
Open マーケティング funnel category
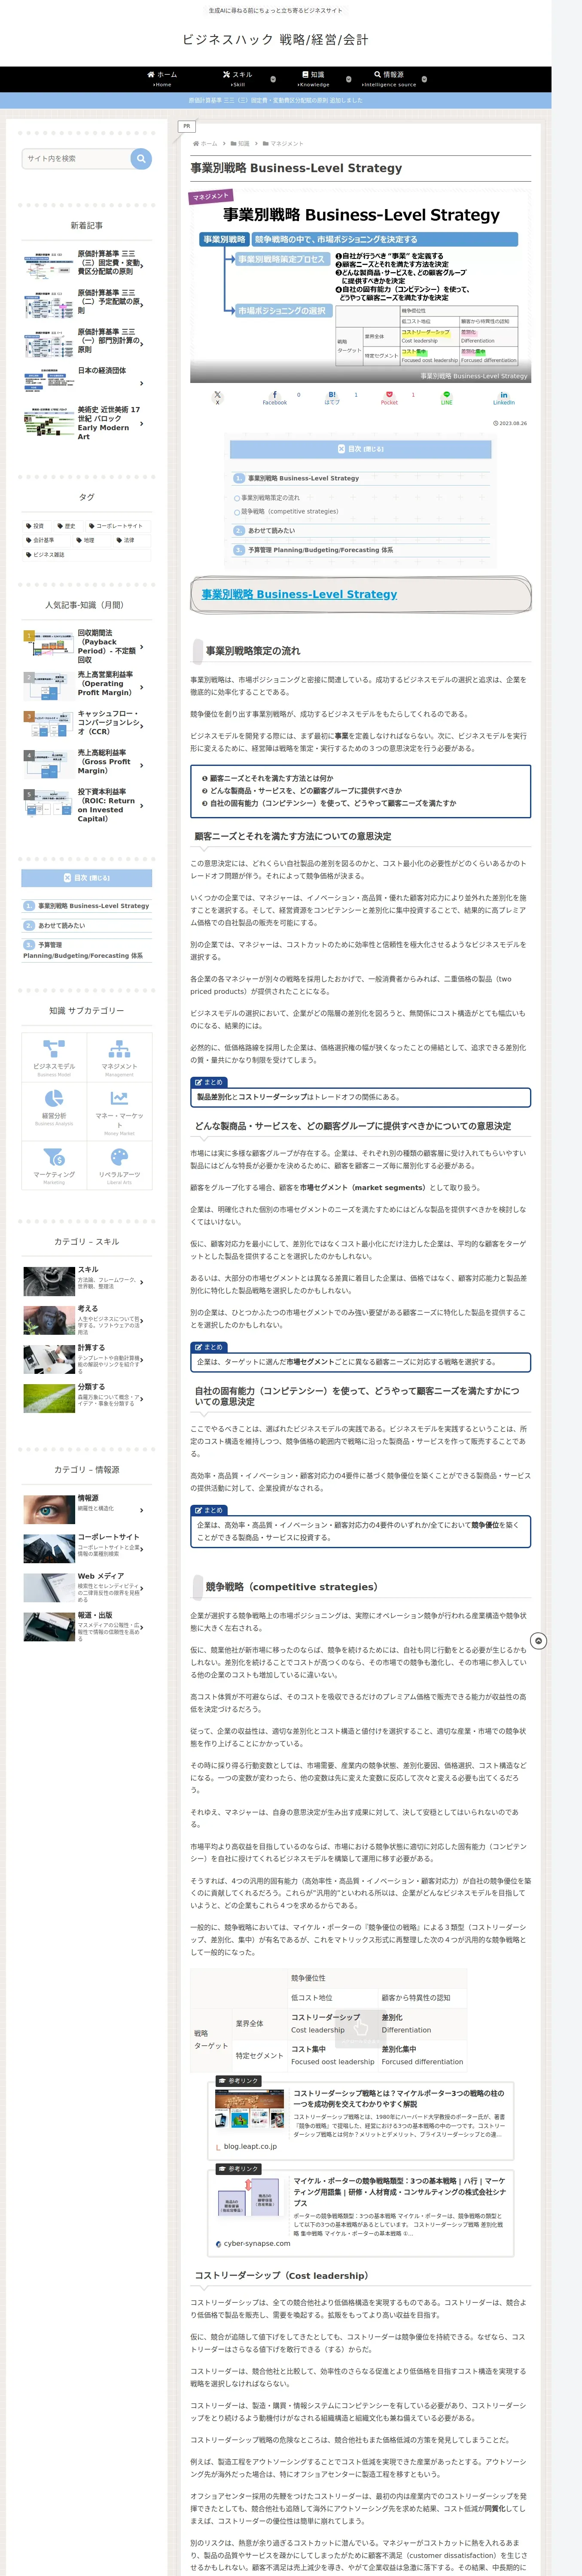pos(54,1165)
